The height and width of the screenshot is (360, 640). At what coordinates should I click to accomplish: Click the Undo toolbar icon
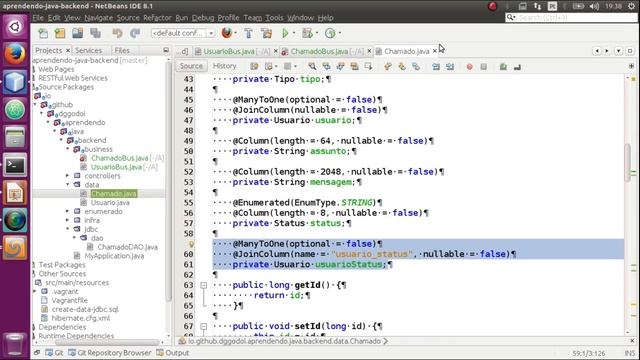(117, 33)
